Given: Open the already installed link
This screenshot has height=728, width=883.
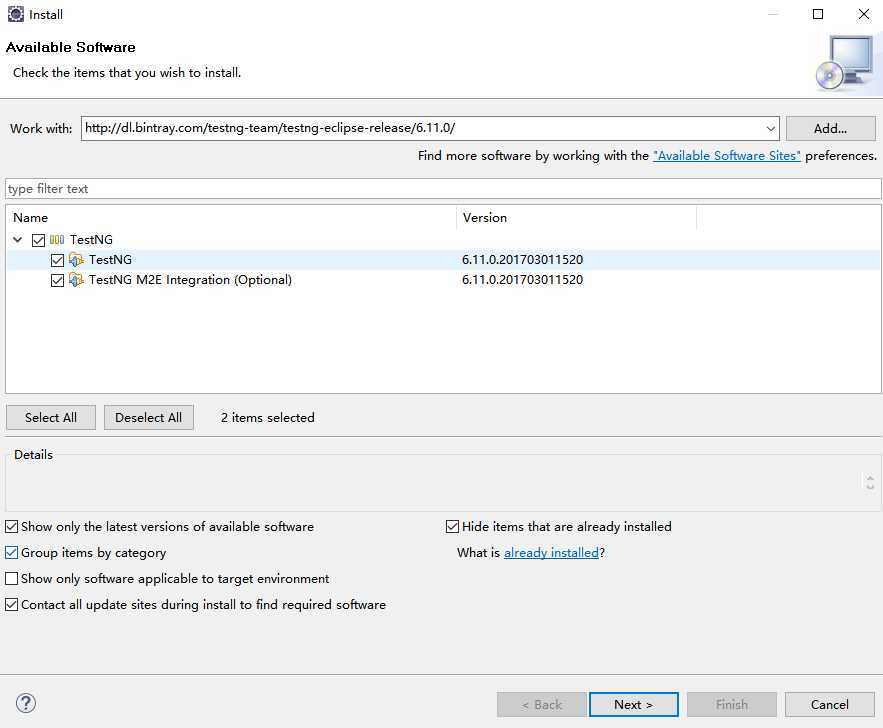Looking at the screenshot, I should 551,553.
